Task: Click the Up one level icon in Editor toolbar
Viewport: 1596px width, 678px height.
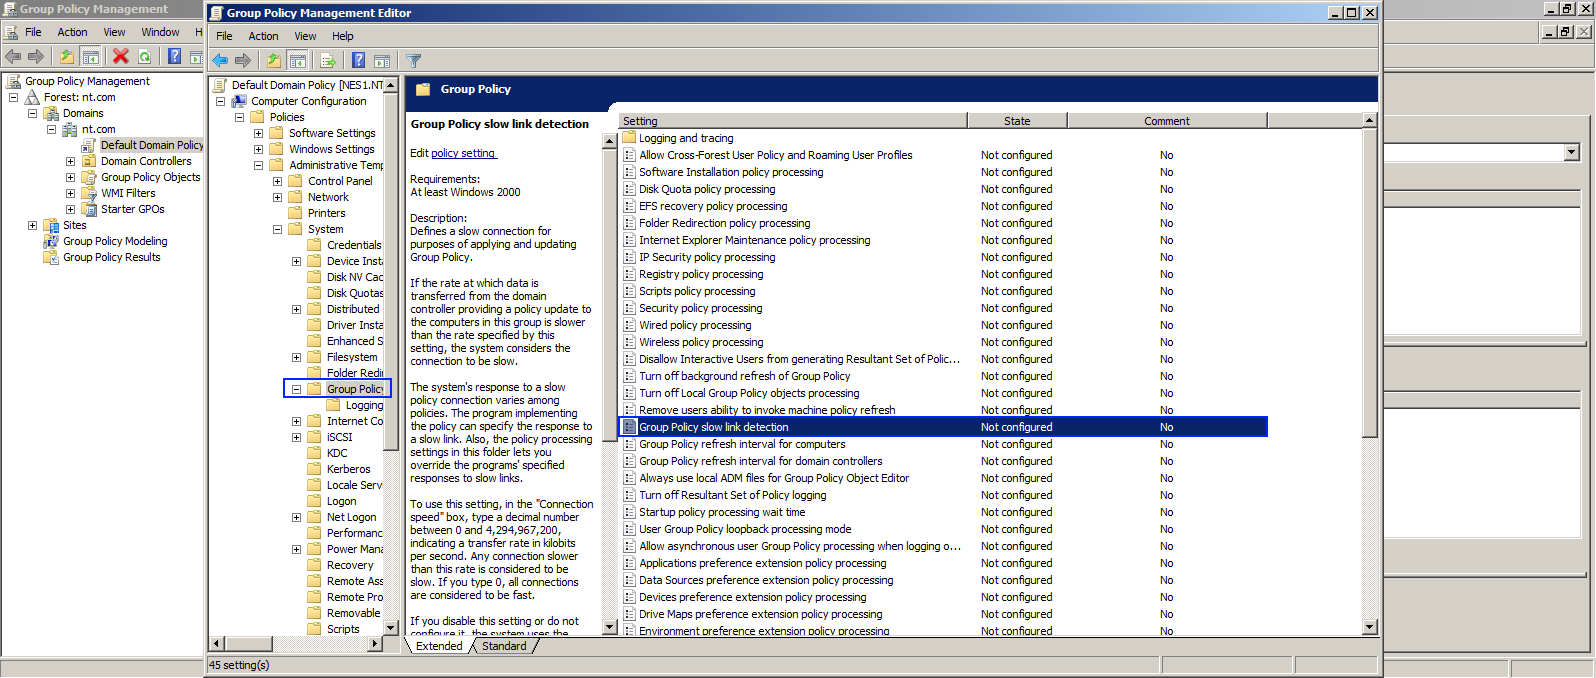Action: coord(273,60)
